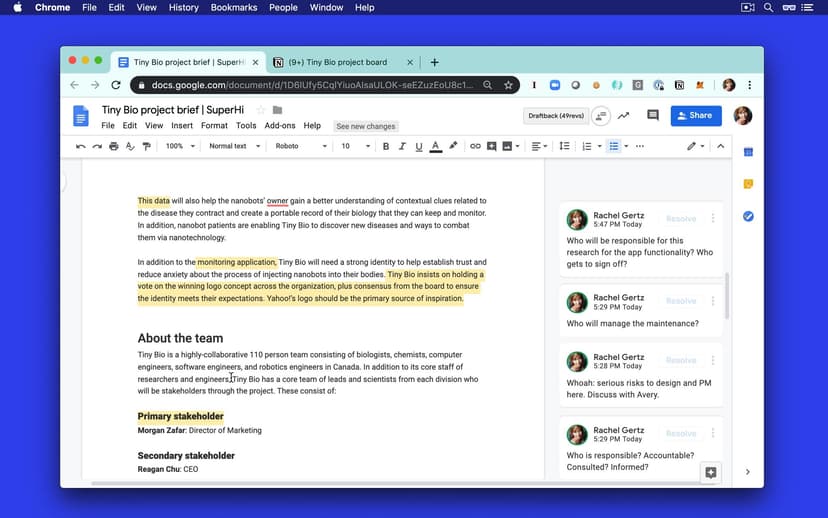828x518 pixels.
Task: Open the Add-ons menu
Action: 280,126
